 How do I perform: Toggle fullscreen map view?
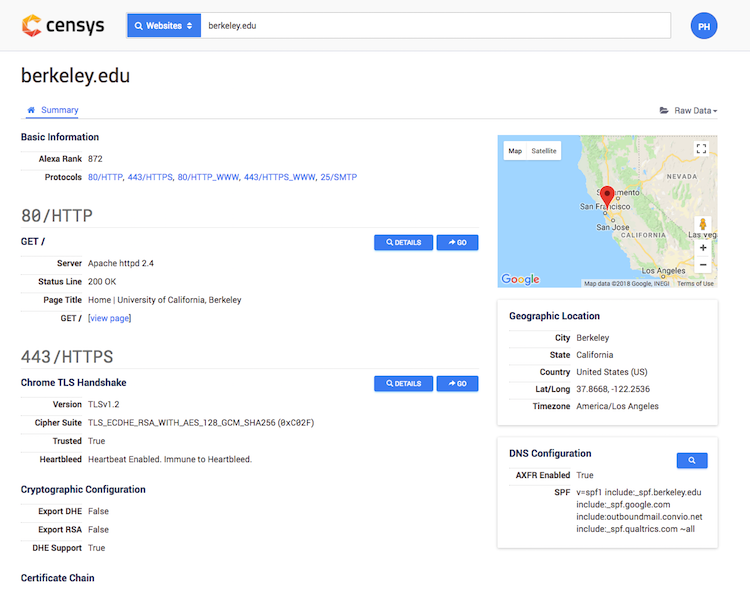coord(701,149)
